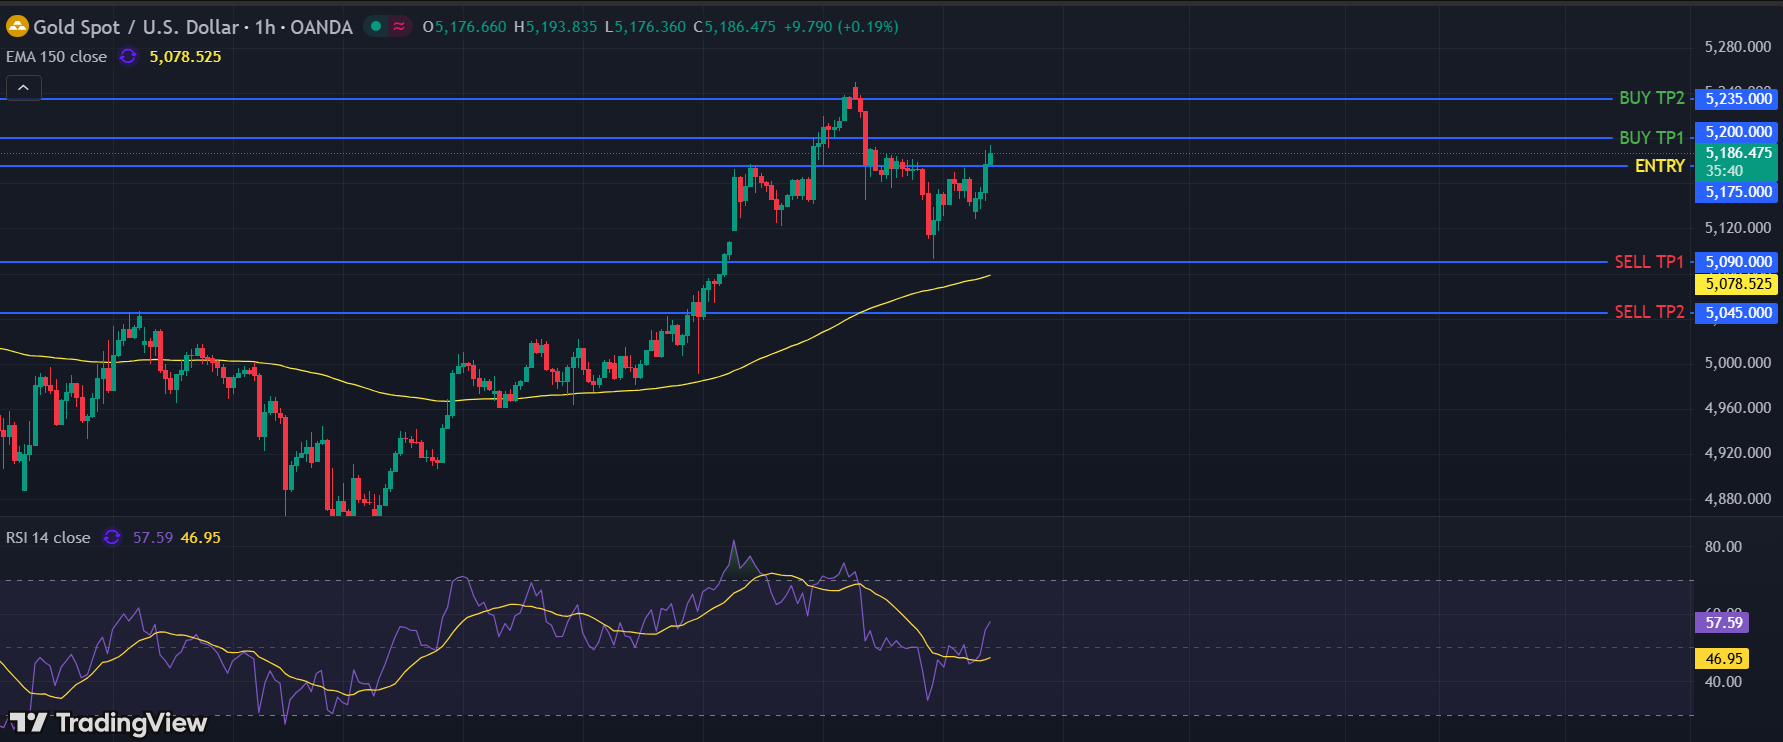Select the yellow ENTRY line label

click(1659, 166)
